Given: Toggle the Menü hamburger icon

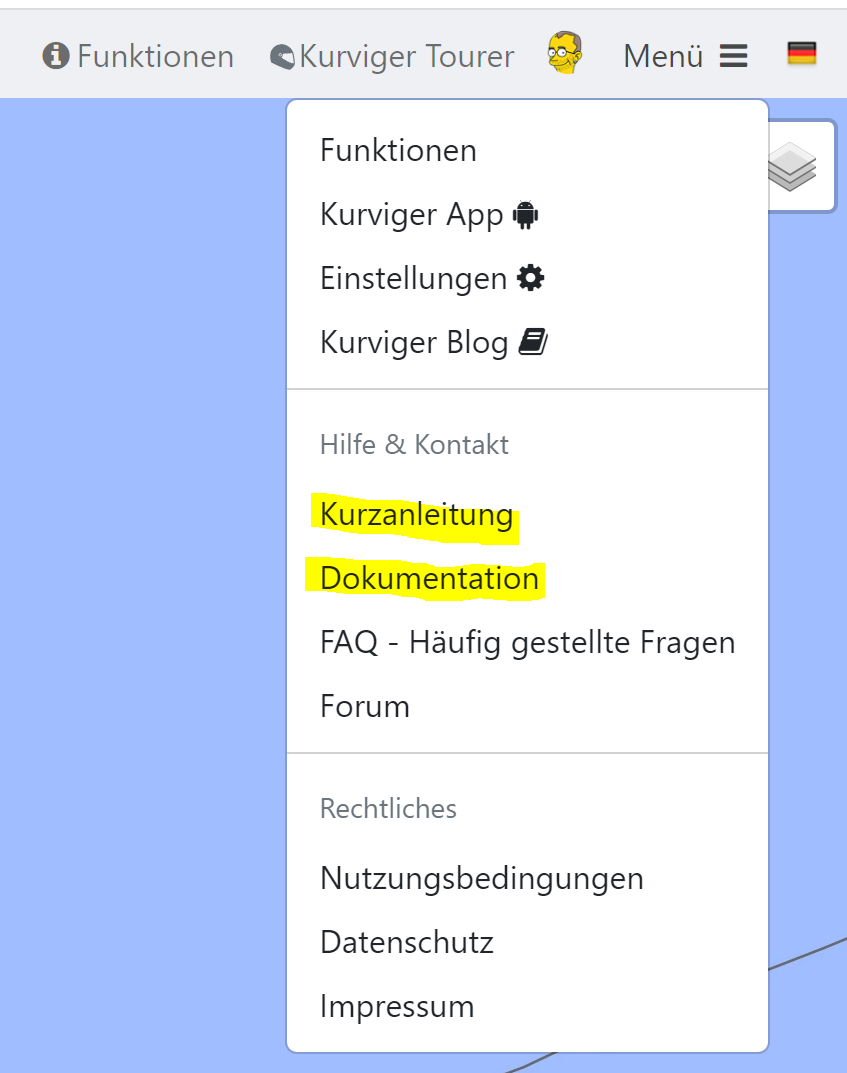Looking at the screenshot, I should tap(733, 56).
